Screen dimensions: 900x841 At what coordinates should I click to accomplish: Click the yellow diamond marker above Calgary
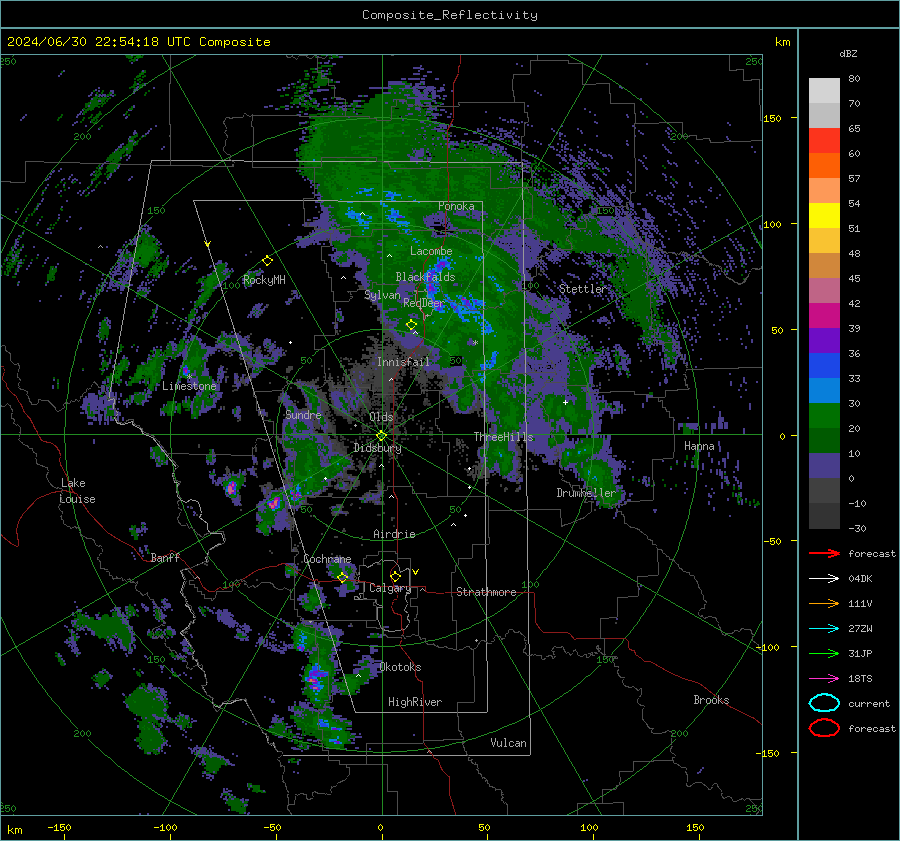coord(395,576)
